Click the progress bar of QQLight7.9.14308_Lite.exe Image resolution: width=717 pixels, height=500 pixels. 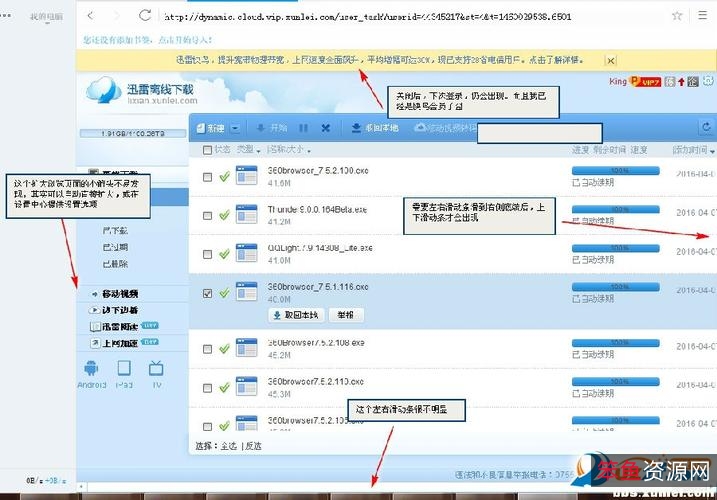click(x=615, y=248)
